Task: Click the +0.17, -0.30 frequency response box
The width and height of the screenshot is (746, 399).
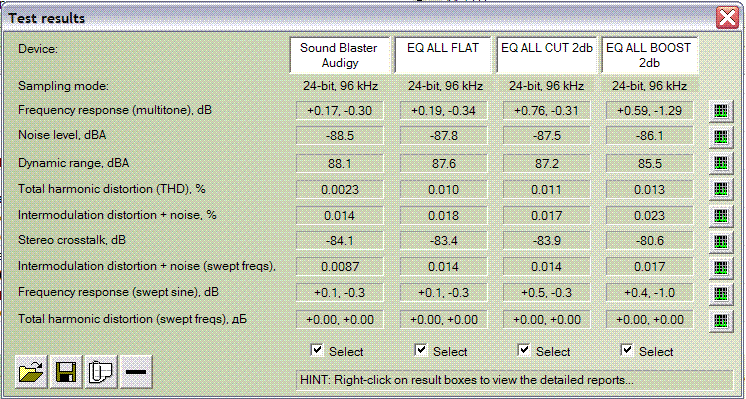Action: (x=340, y=111)
